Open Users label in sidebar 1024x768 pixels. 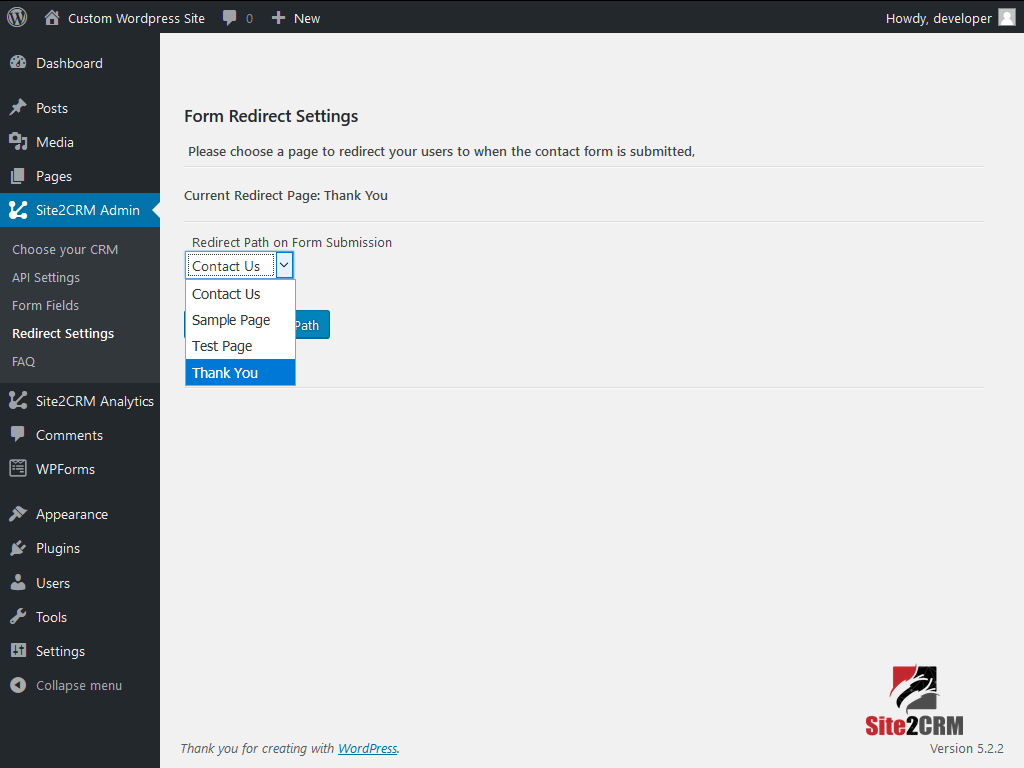[x=53, y=583]
